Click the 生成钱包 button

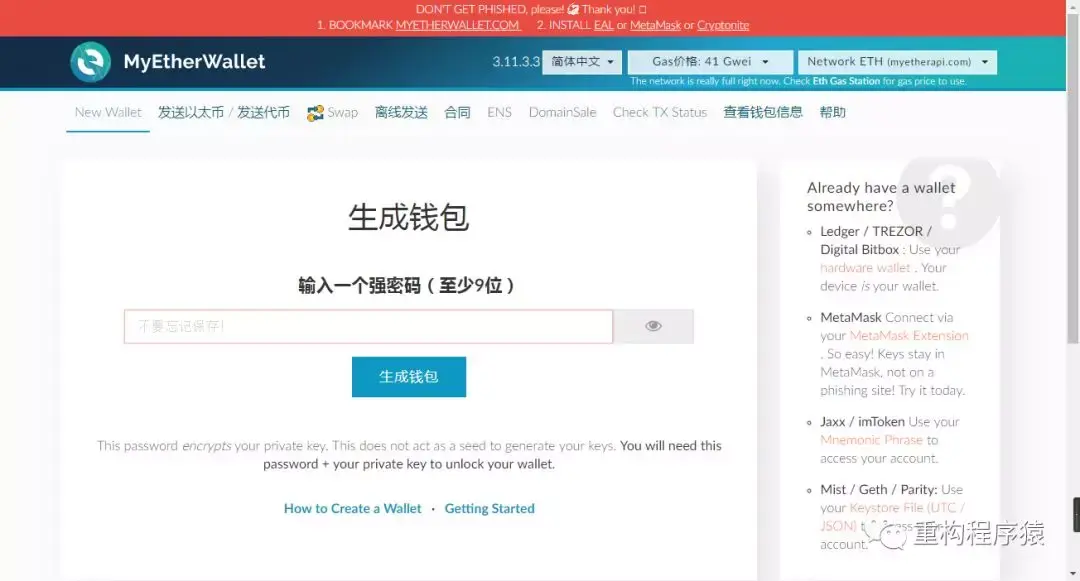pyautogui.click(x=409, y=377)
